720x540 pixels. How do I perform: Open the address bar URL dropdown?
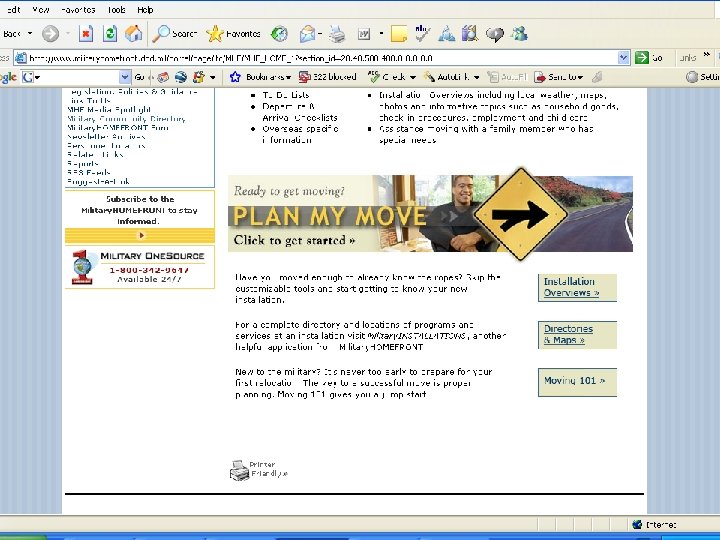[x=623, y=57]
